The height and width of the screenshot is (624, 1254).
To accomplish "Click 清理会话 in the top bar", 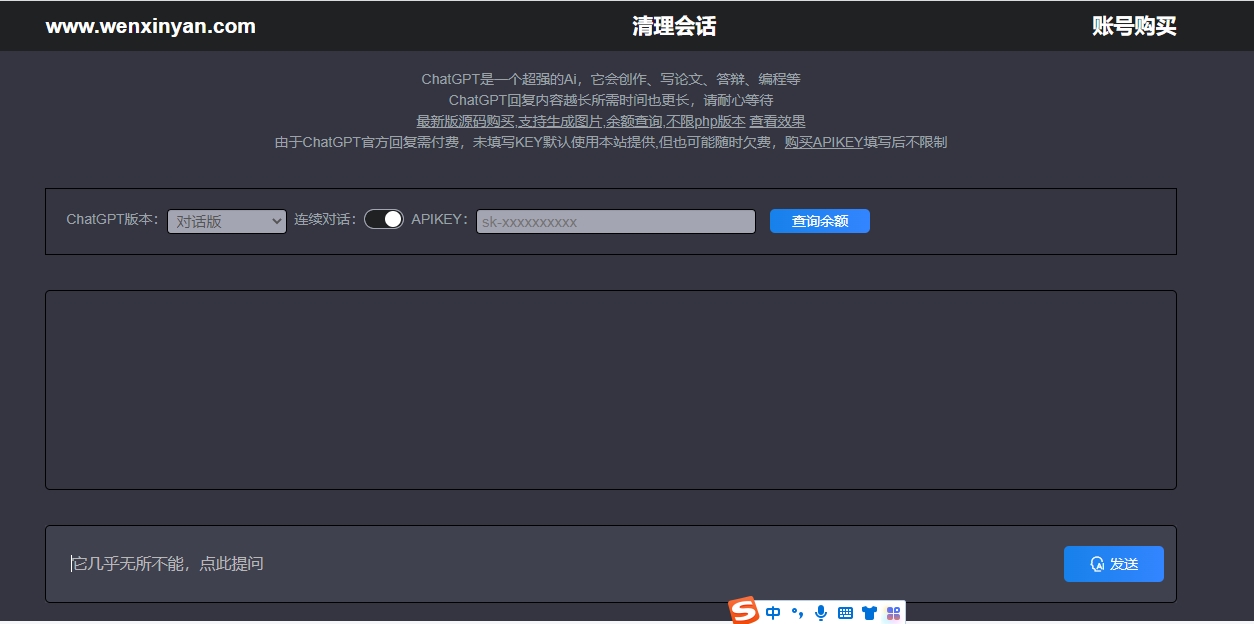I will click(674, 26).
